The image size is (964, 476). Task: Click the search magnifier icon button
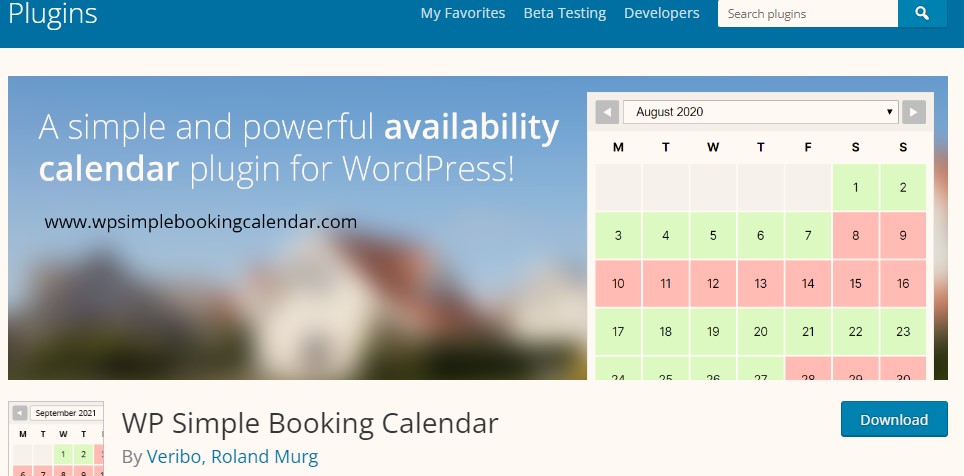(922, 13)
